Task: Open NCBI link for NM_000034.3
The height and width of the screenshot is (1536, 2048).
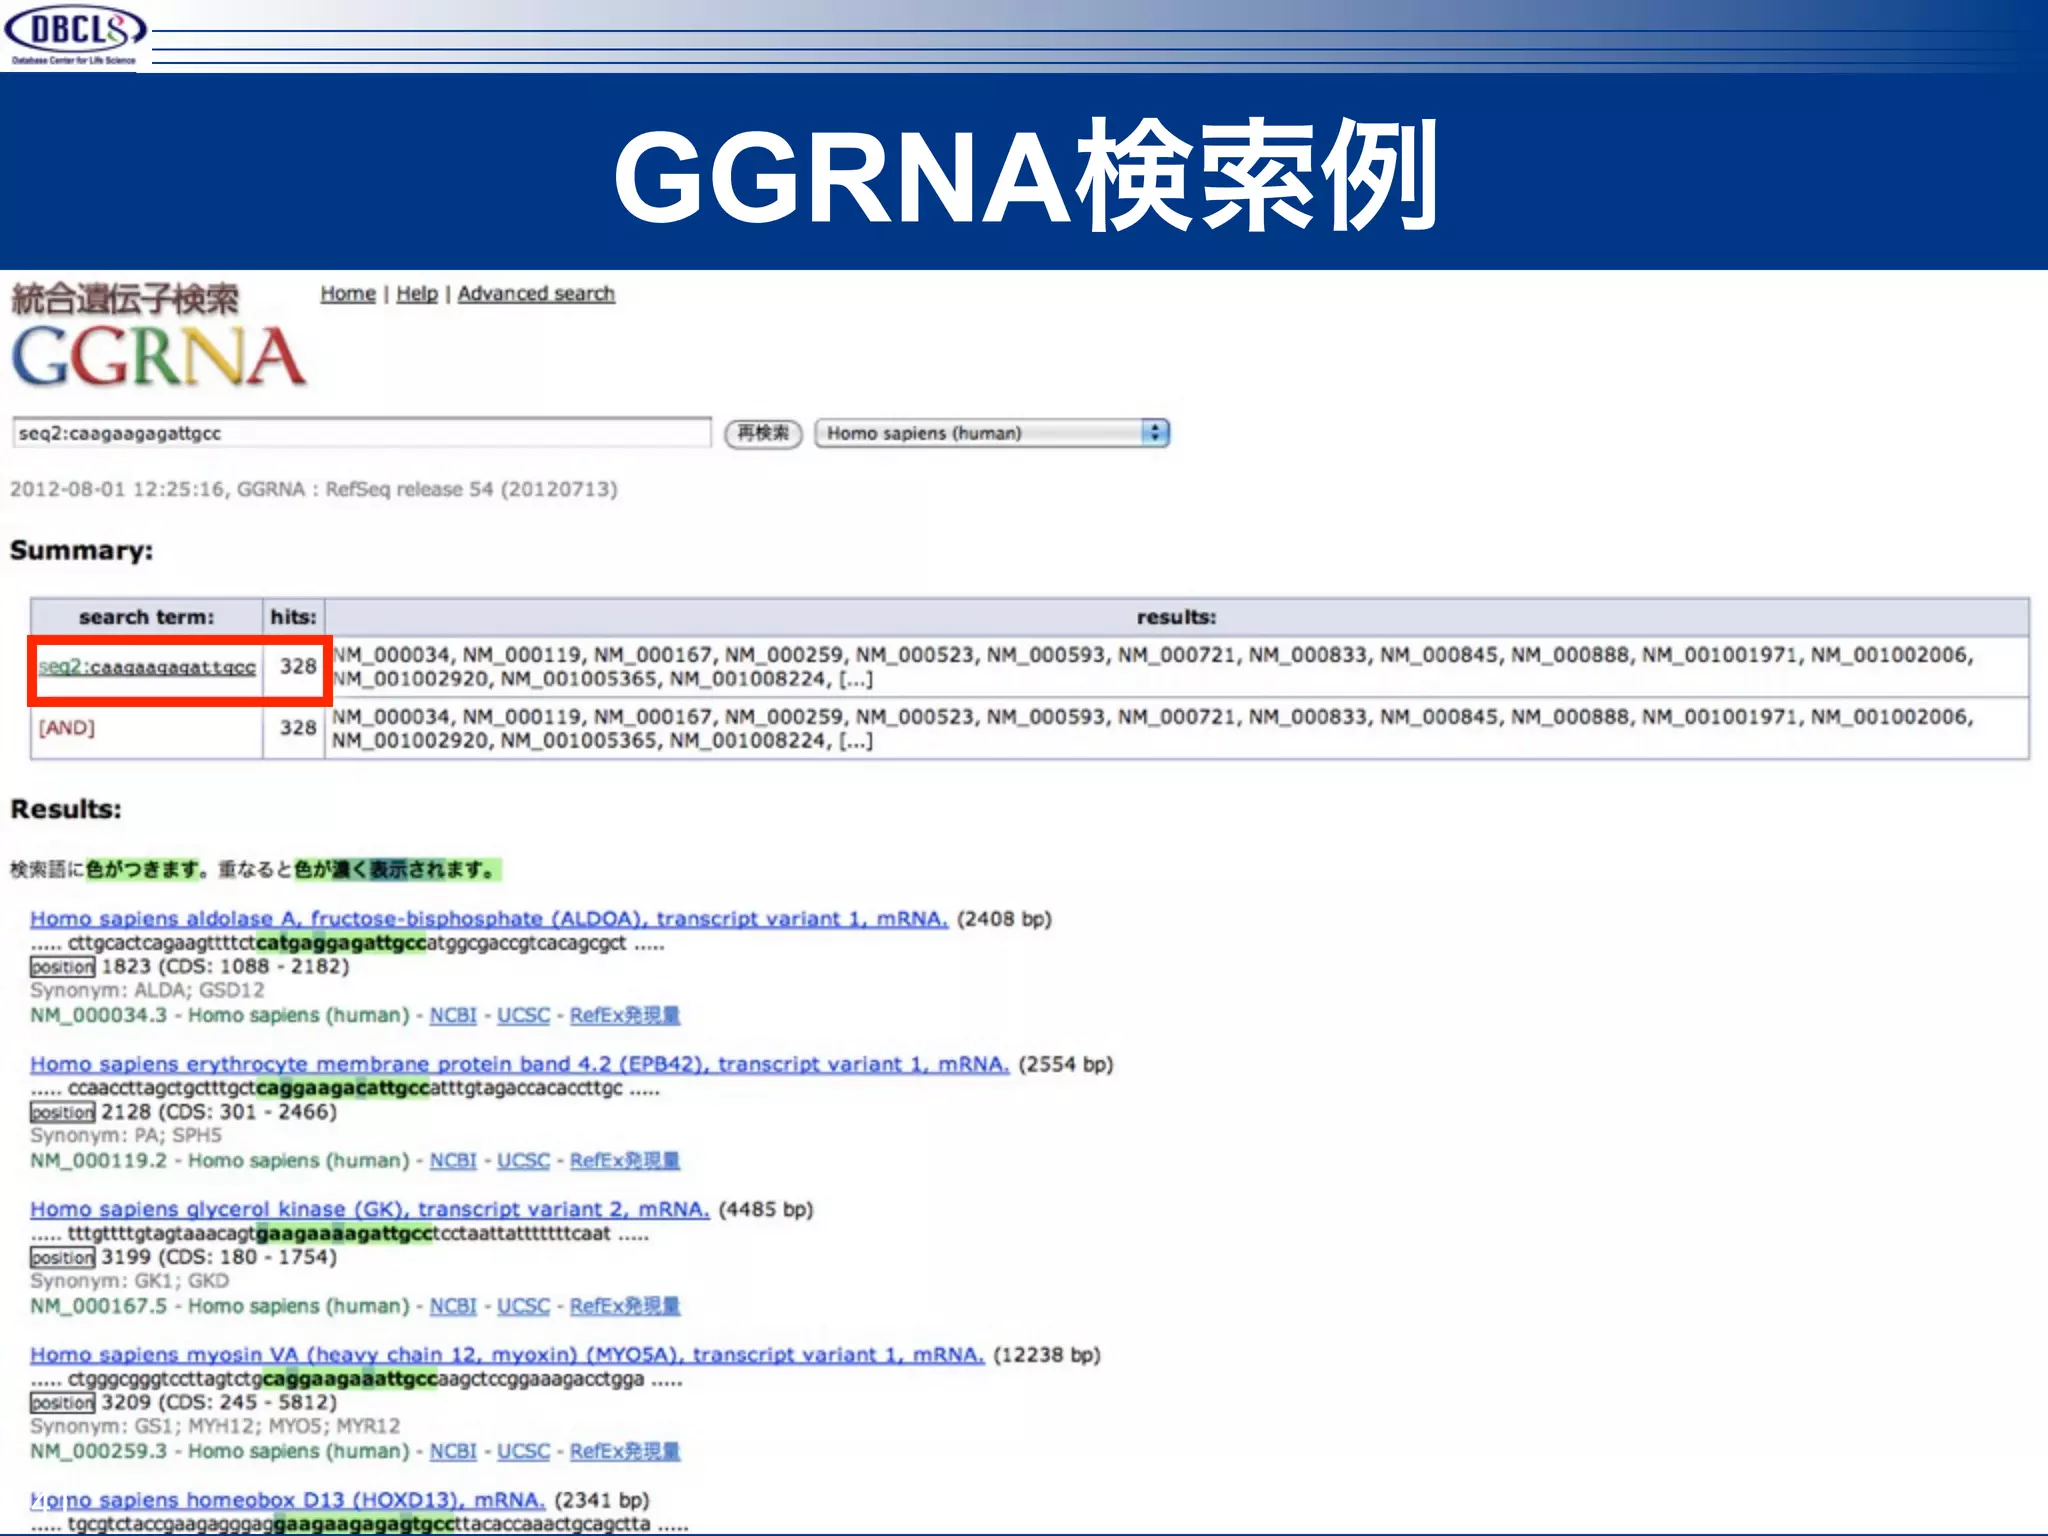Action: (x=453, y=1015)
